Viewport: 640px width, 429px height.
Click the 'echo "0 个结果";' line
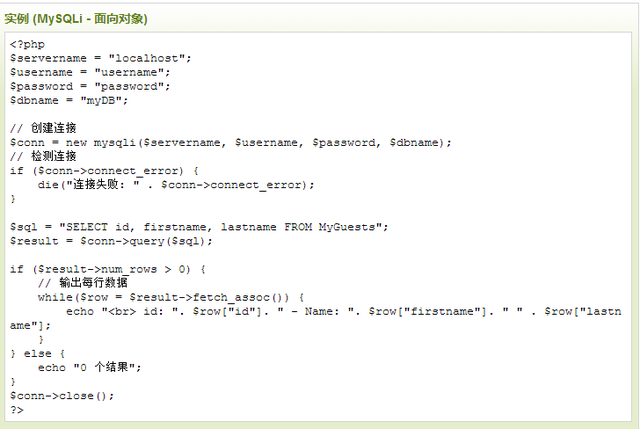pos(90,367)
